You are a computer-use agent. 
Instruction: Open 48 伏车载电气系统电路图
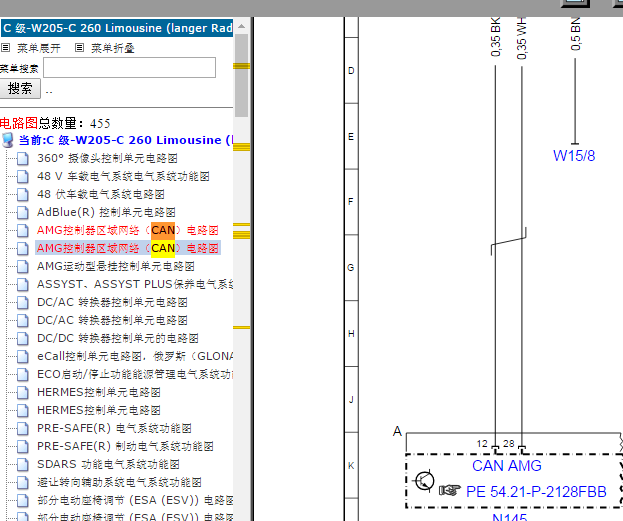point(101,194)
